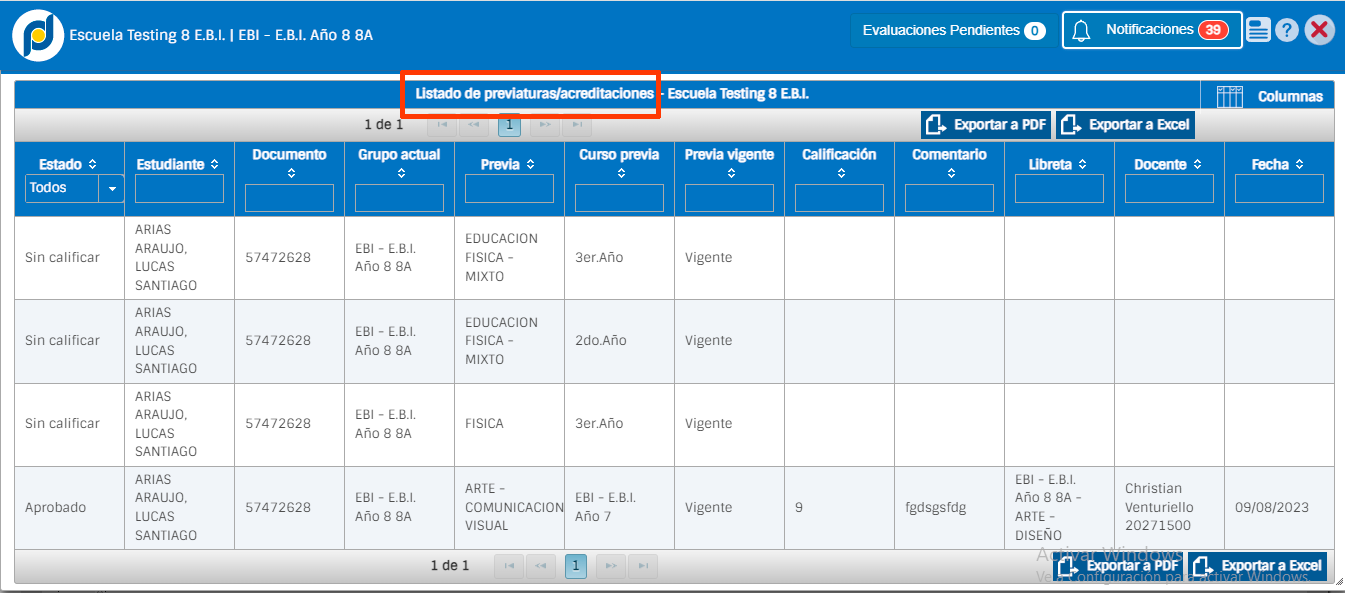The width and height of the screenshot is (1345, 593).
Task: Go to first page in bottom paginator
Action: click(509, 566)
